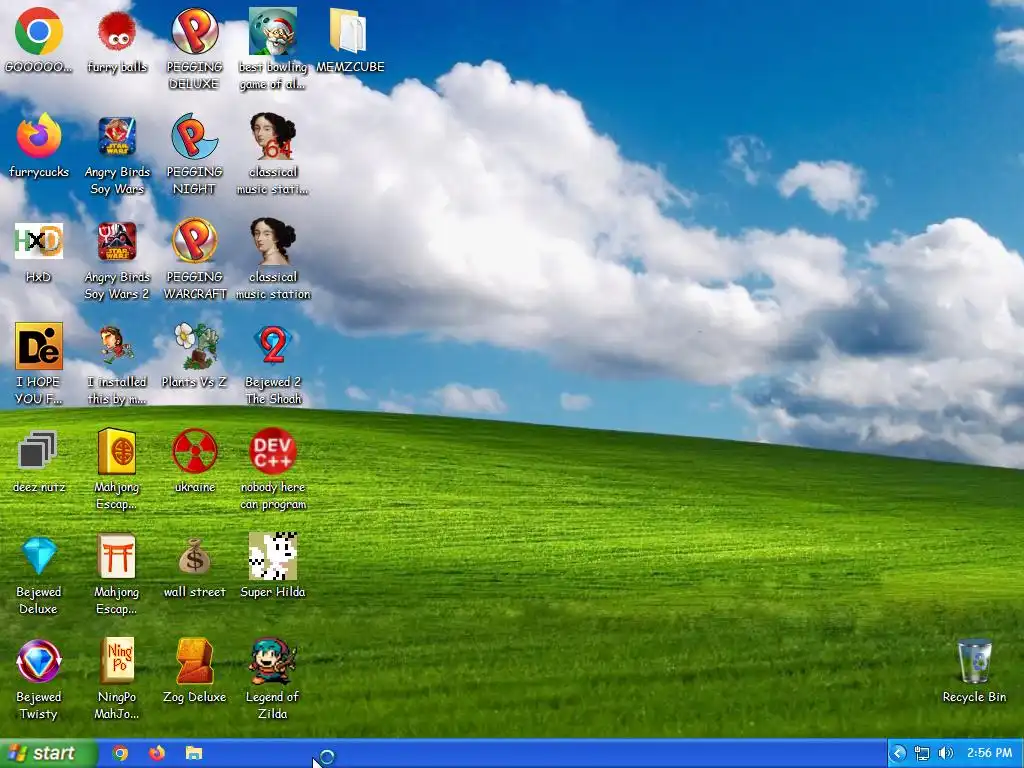Launch Legend of Zilda icon
Image resolution: width=1024 pixels, height=768 pixels.
tap(273, 661)
